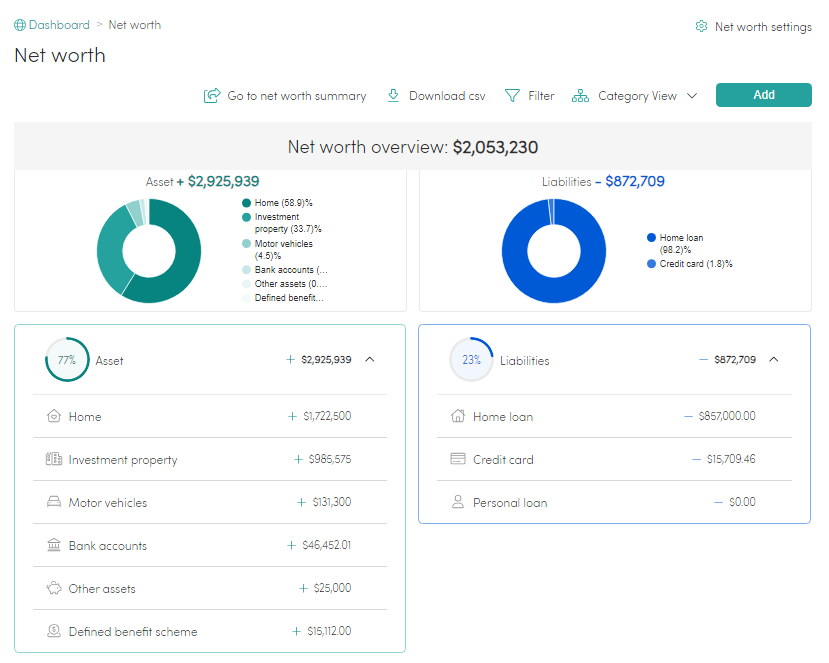Click the 77% asset progress ring

67,359
